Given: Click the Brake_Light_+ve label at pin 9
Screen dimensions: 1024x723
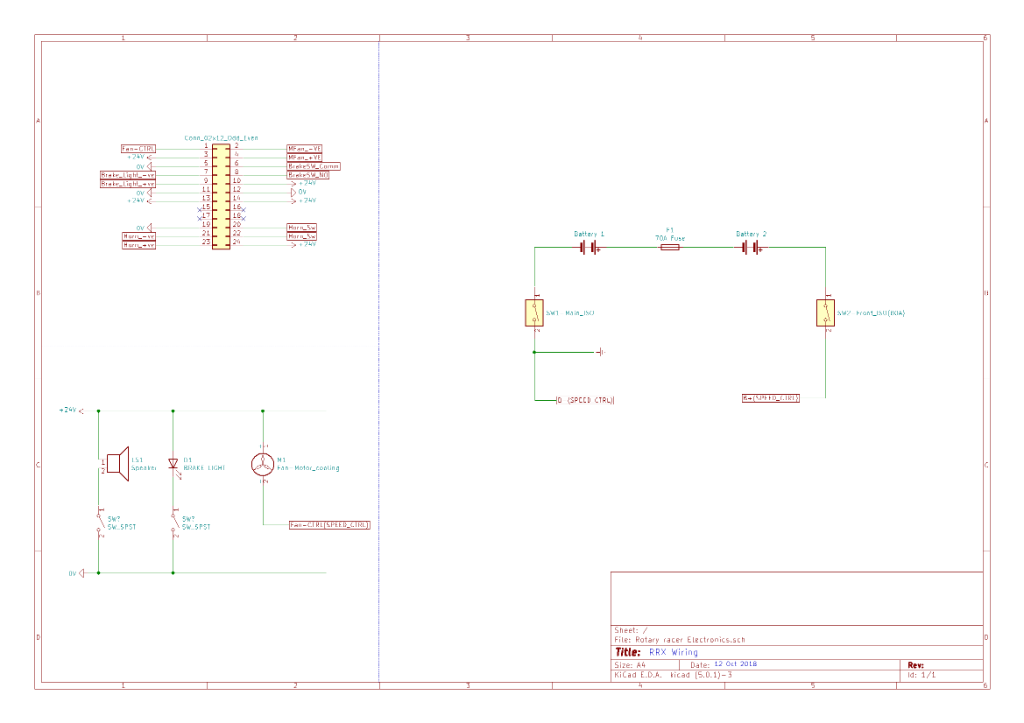Looking at the screenshot, I should pos(128,184).
